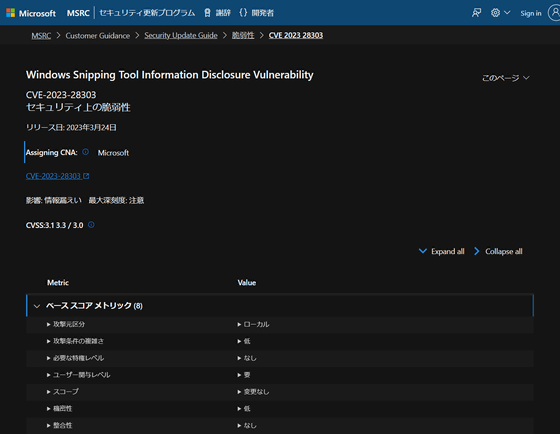Open the feedback person icon in header

click(x=476, y=13)
